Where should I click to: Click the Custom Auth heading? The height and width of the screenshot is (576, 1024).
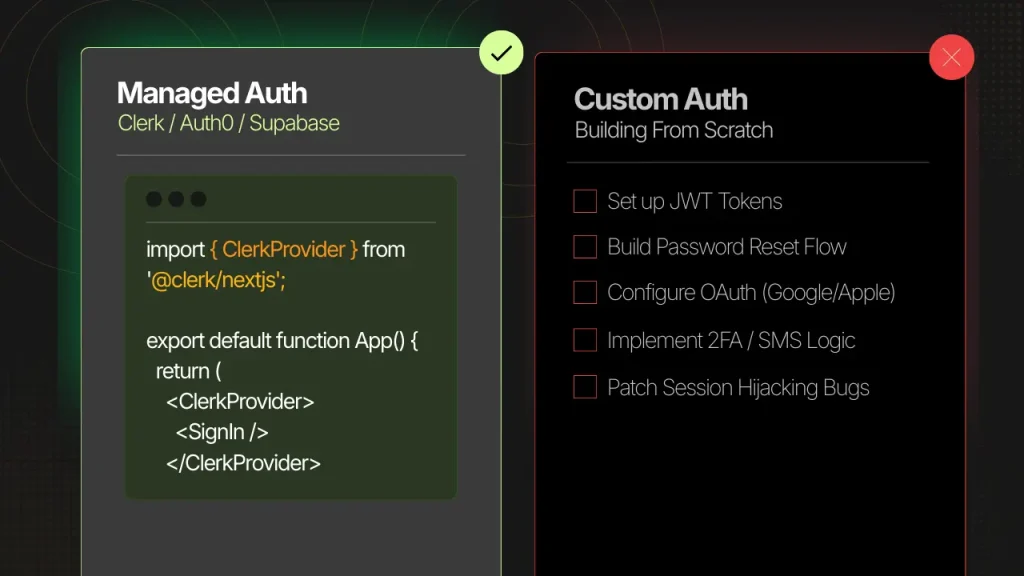[661, 100]
